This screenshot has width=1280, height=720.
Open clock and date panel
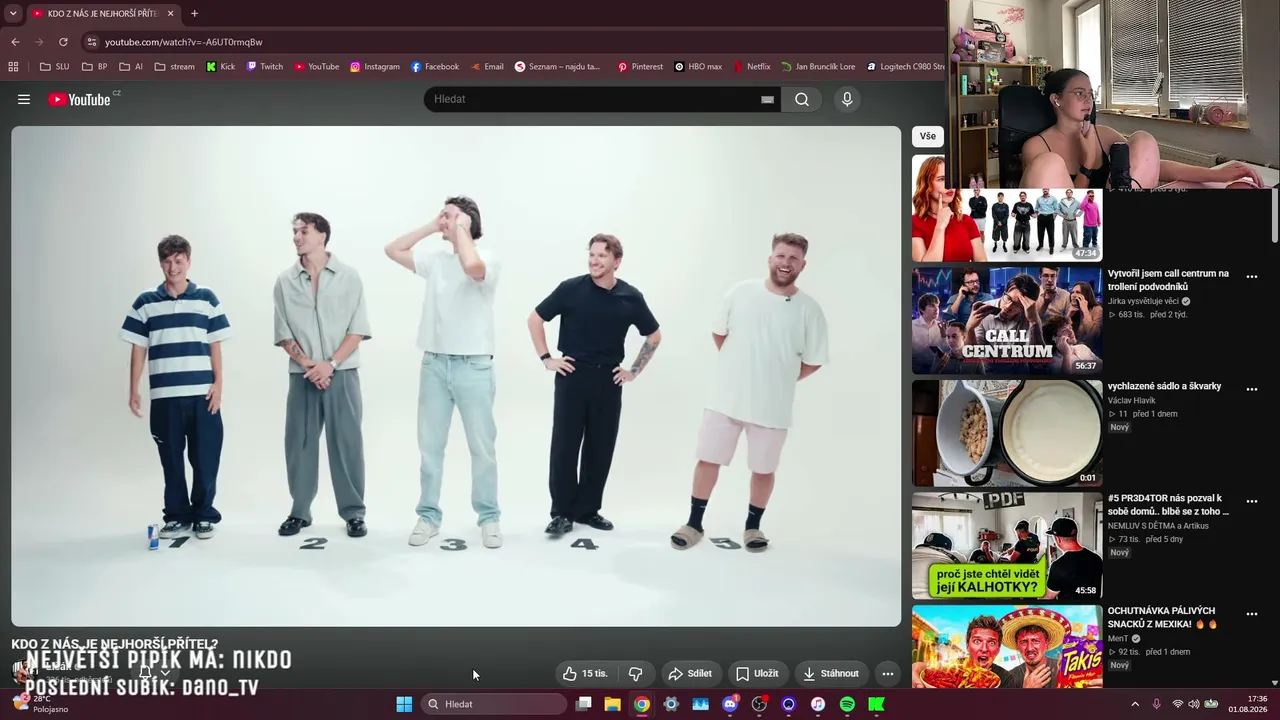pos(1249,704)
